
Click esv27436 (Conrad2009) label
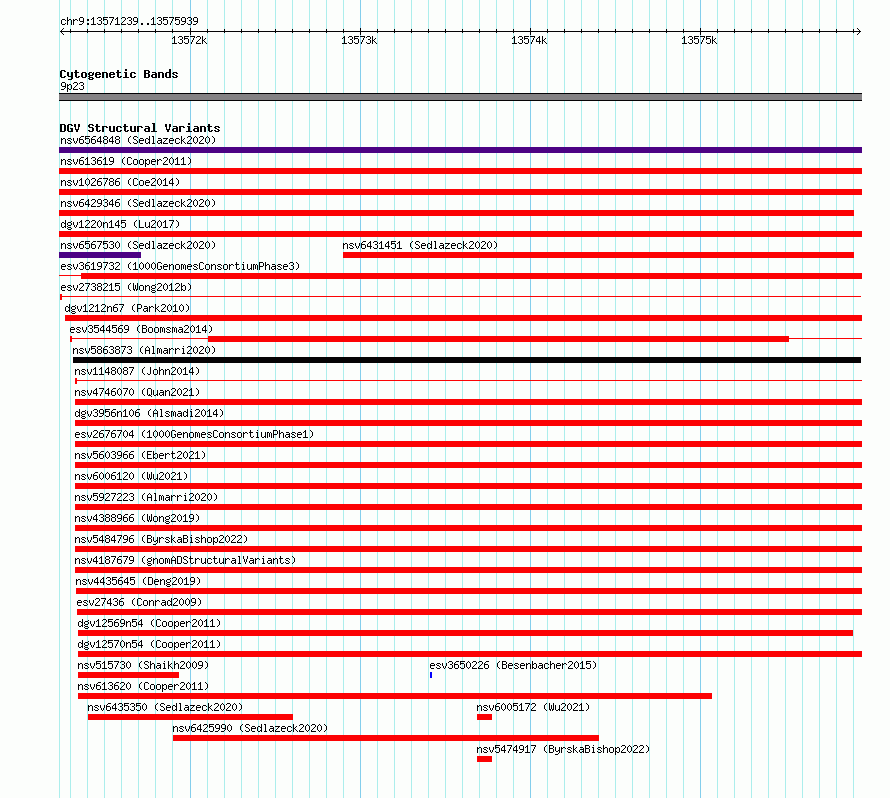(139, 602)
